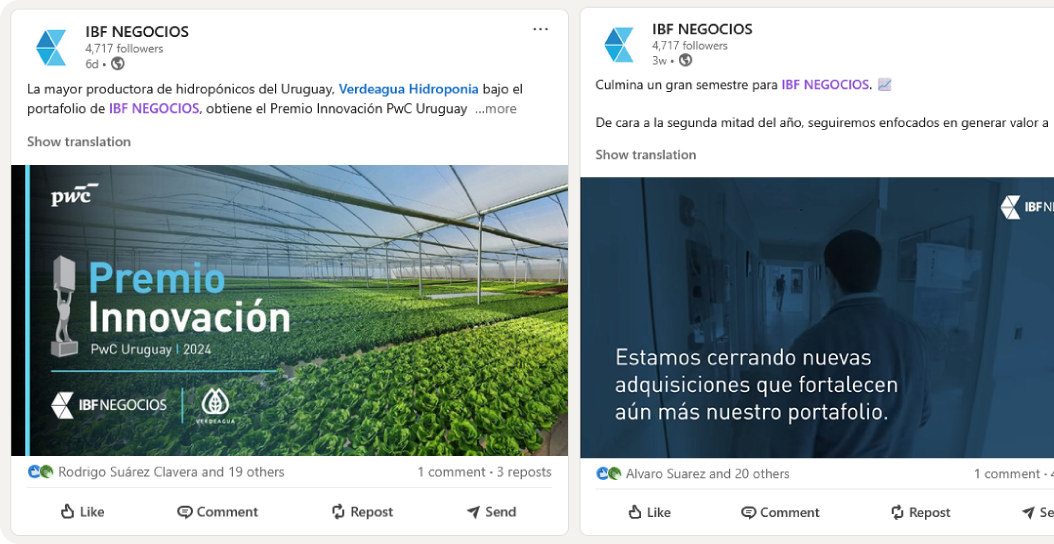1054x544 pixels.
Task: Repost the 'Culmina un gran semestre' post
Action: pos(921,512)
